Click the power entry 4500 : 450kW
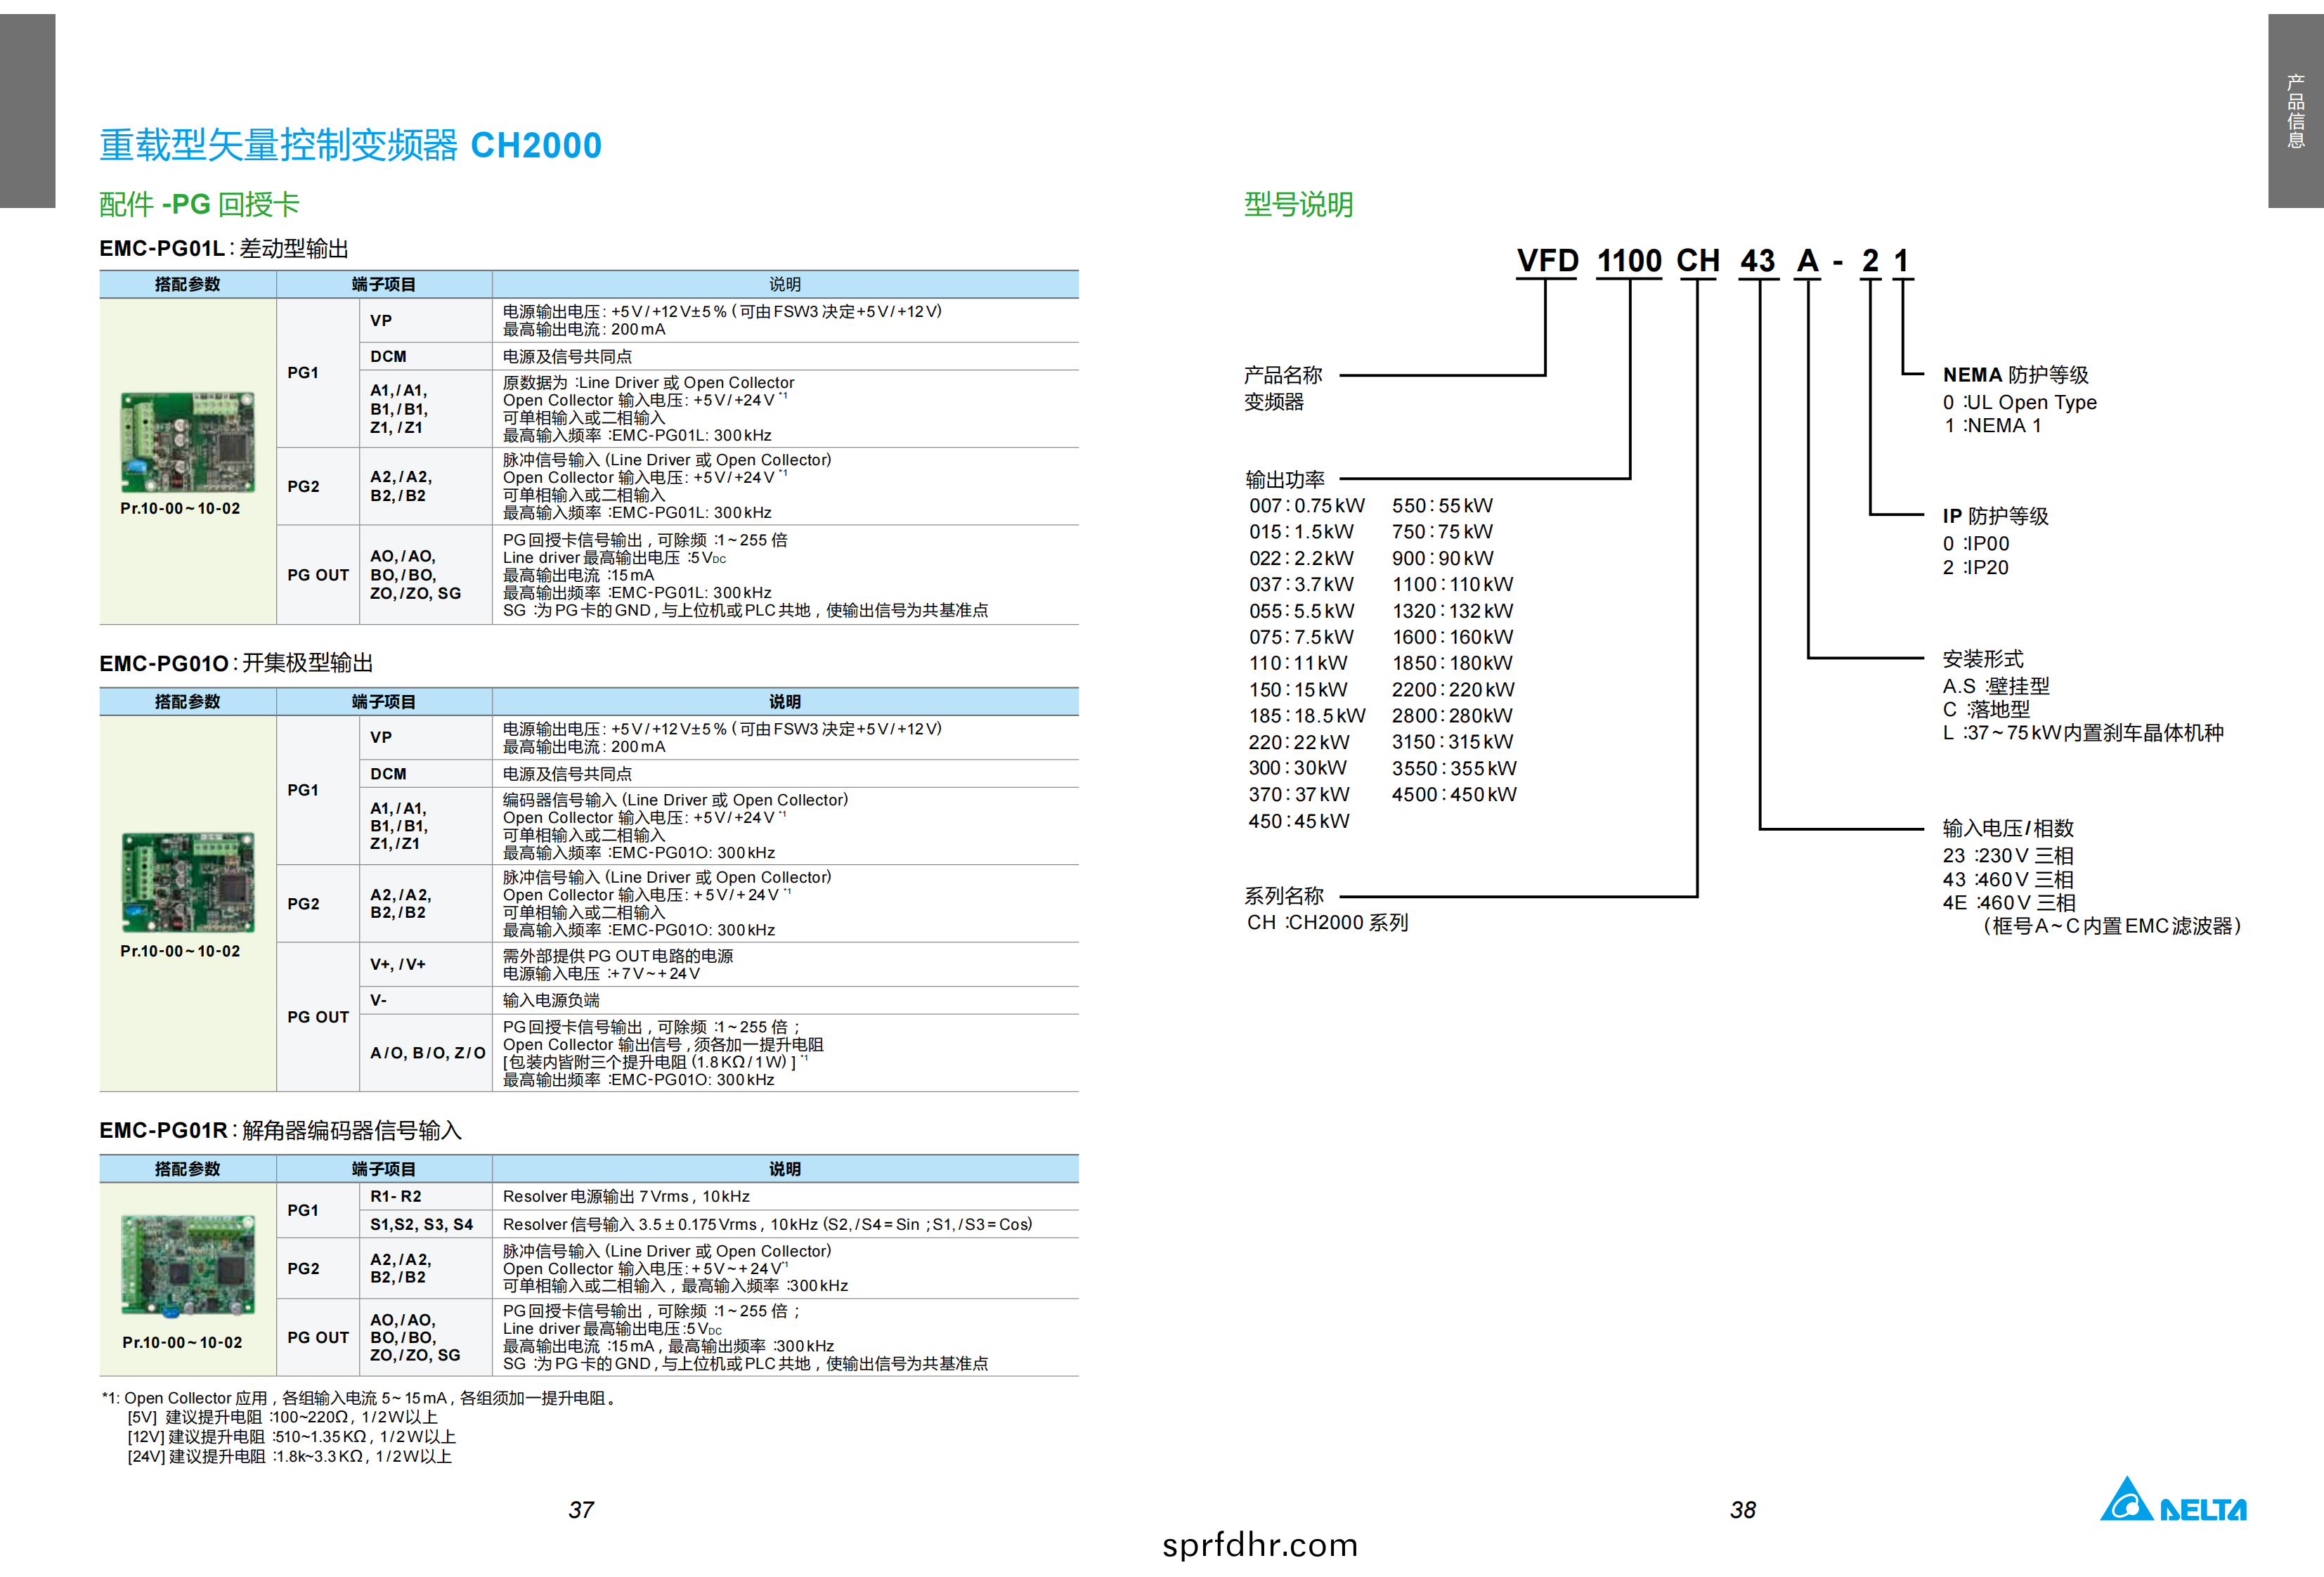 click(x=1454, y=795)
